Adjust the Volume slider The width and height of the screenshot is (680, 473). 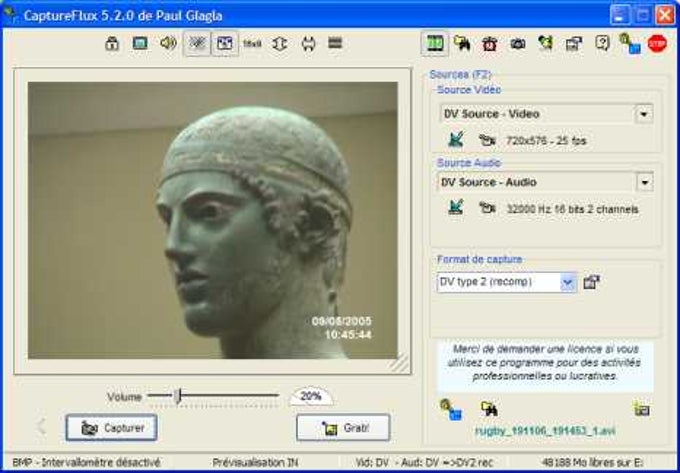(178, 396)
